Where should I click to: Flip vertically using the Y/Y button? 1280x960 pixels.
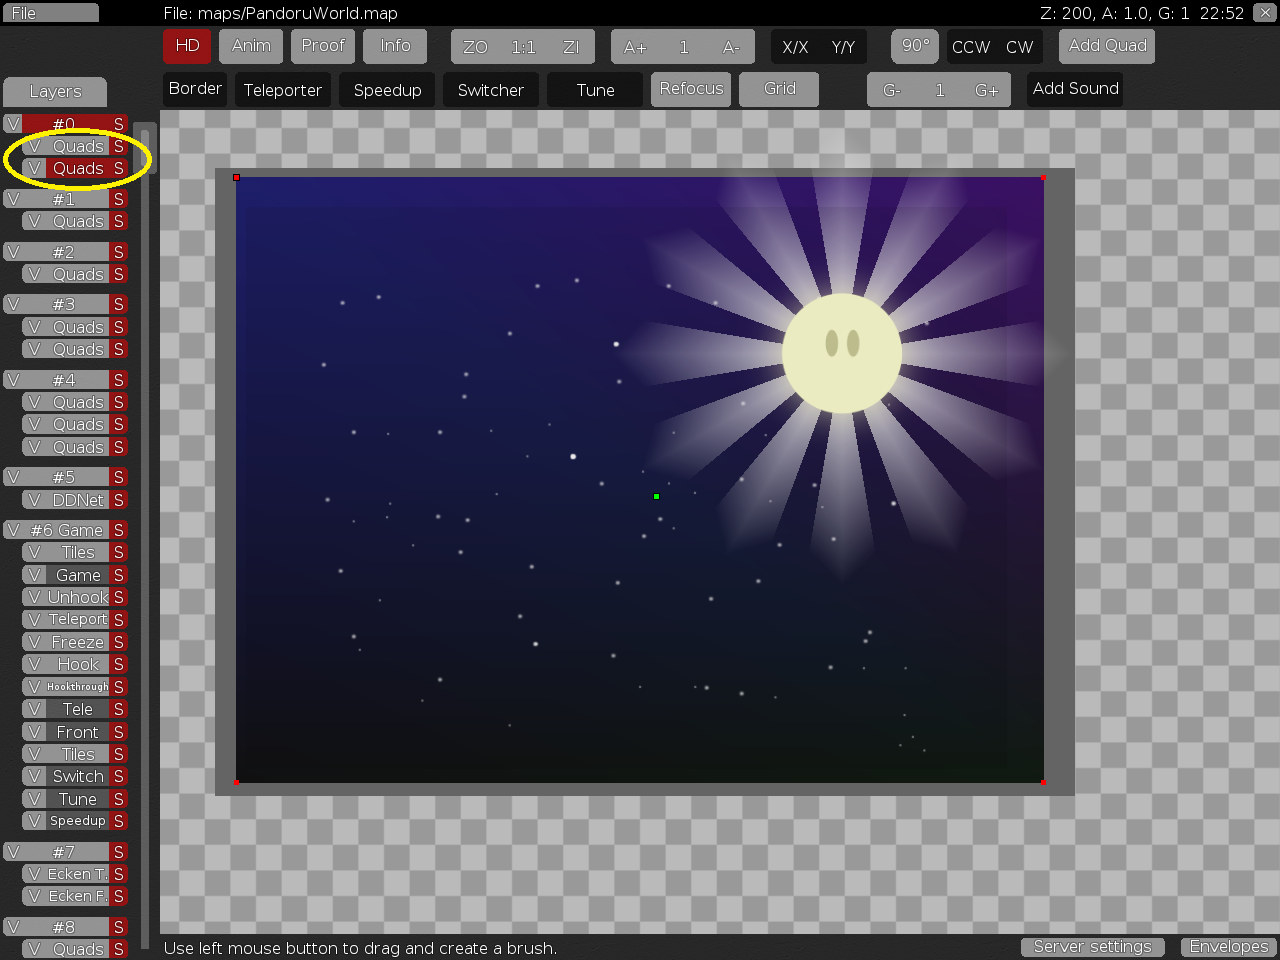point(843,47)
